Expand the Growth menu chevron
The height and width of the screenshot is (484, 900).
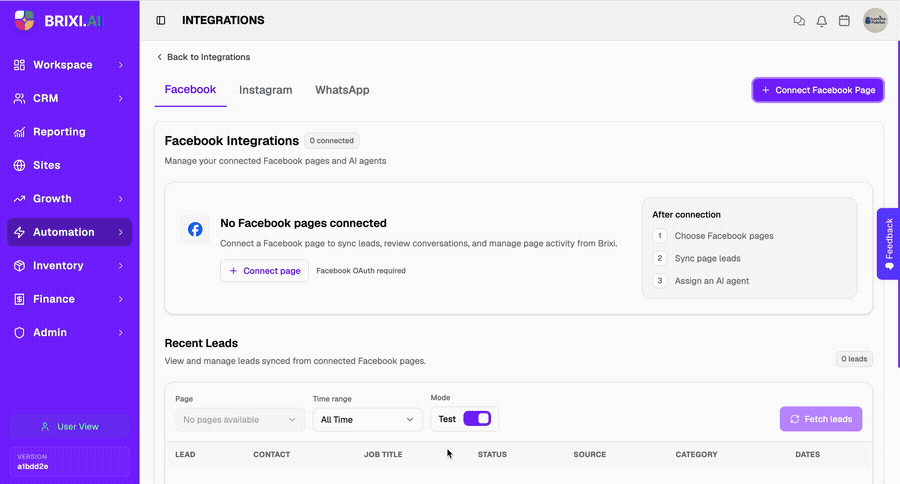121,199
